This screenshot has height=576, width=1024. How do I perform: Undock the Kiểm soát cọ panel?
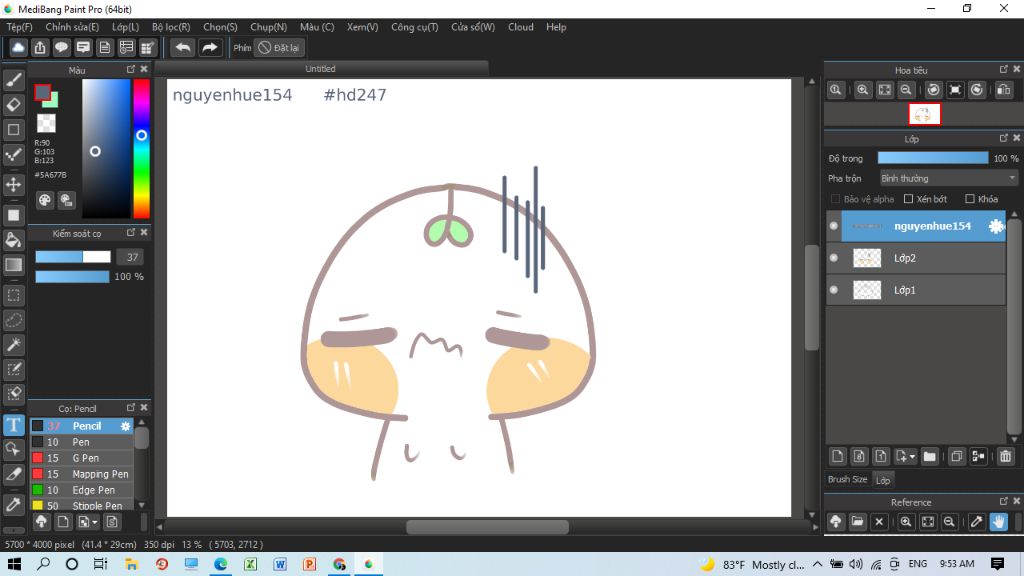coord(131,232)
